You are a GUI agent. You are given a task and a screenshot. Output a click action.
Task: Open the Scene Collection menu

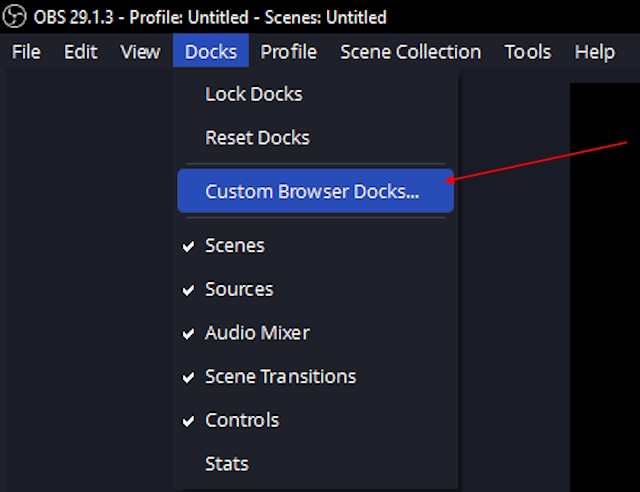(x=410, y=52)
